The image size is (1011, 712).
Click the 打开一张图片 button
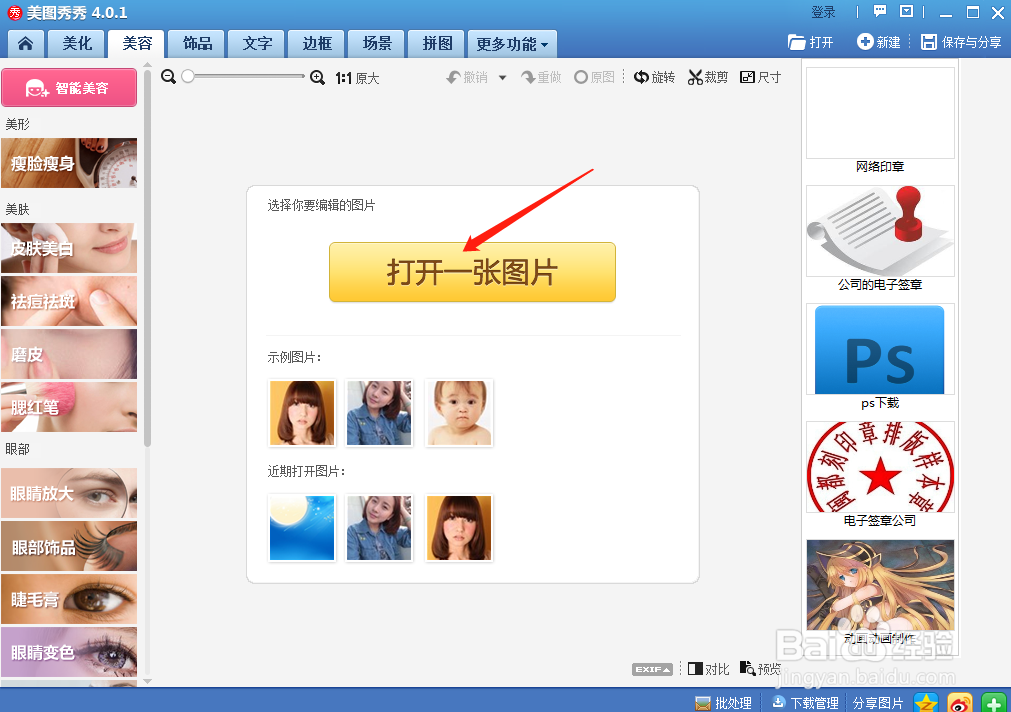[x=473, y=272]
